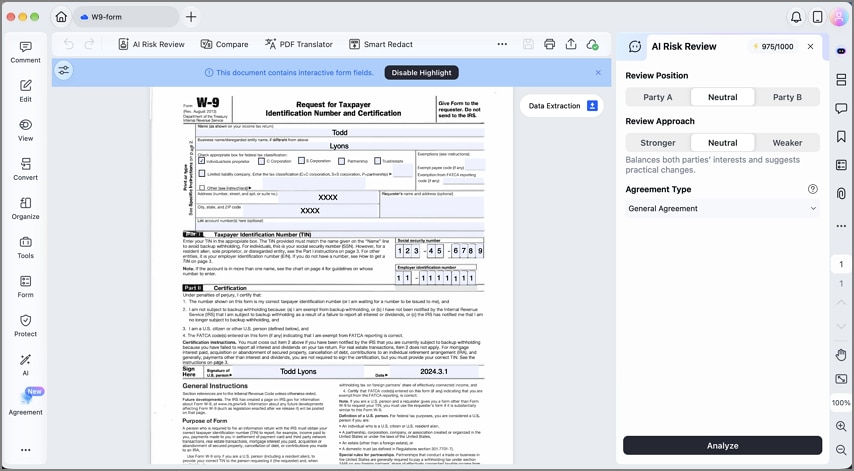Image resolution: width=854 pixels, height=471 pixels.
Task: Redo the last action
Action: (89, 45)
